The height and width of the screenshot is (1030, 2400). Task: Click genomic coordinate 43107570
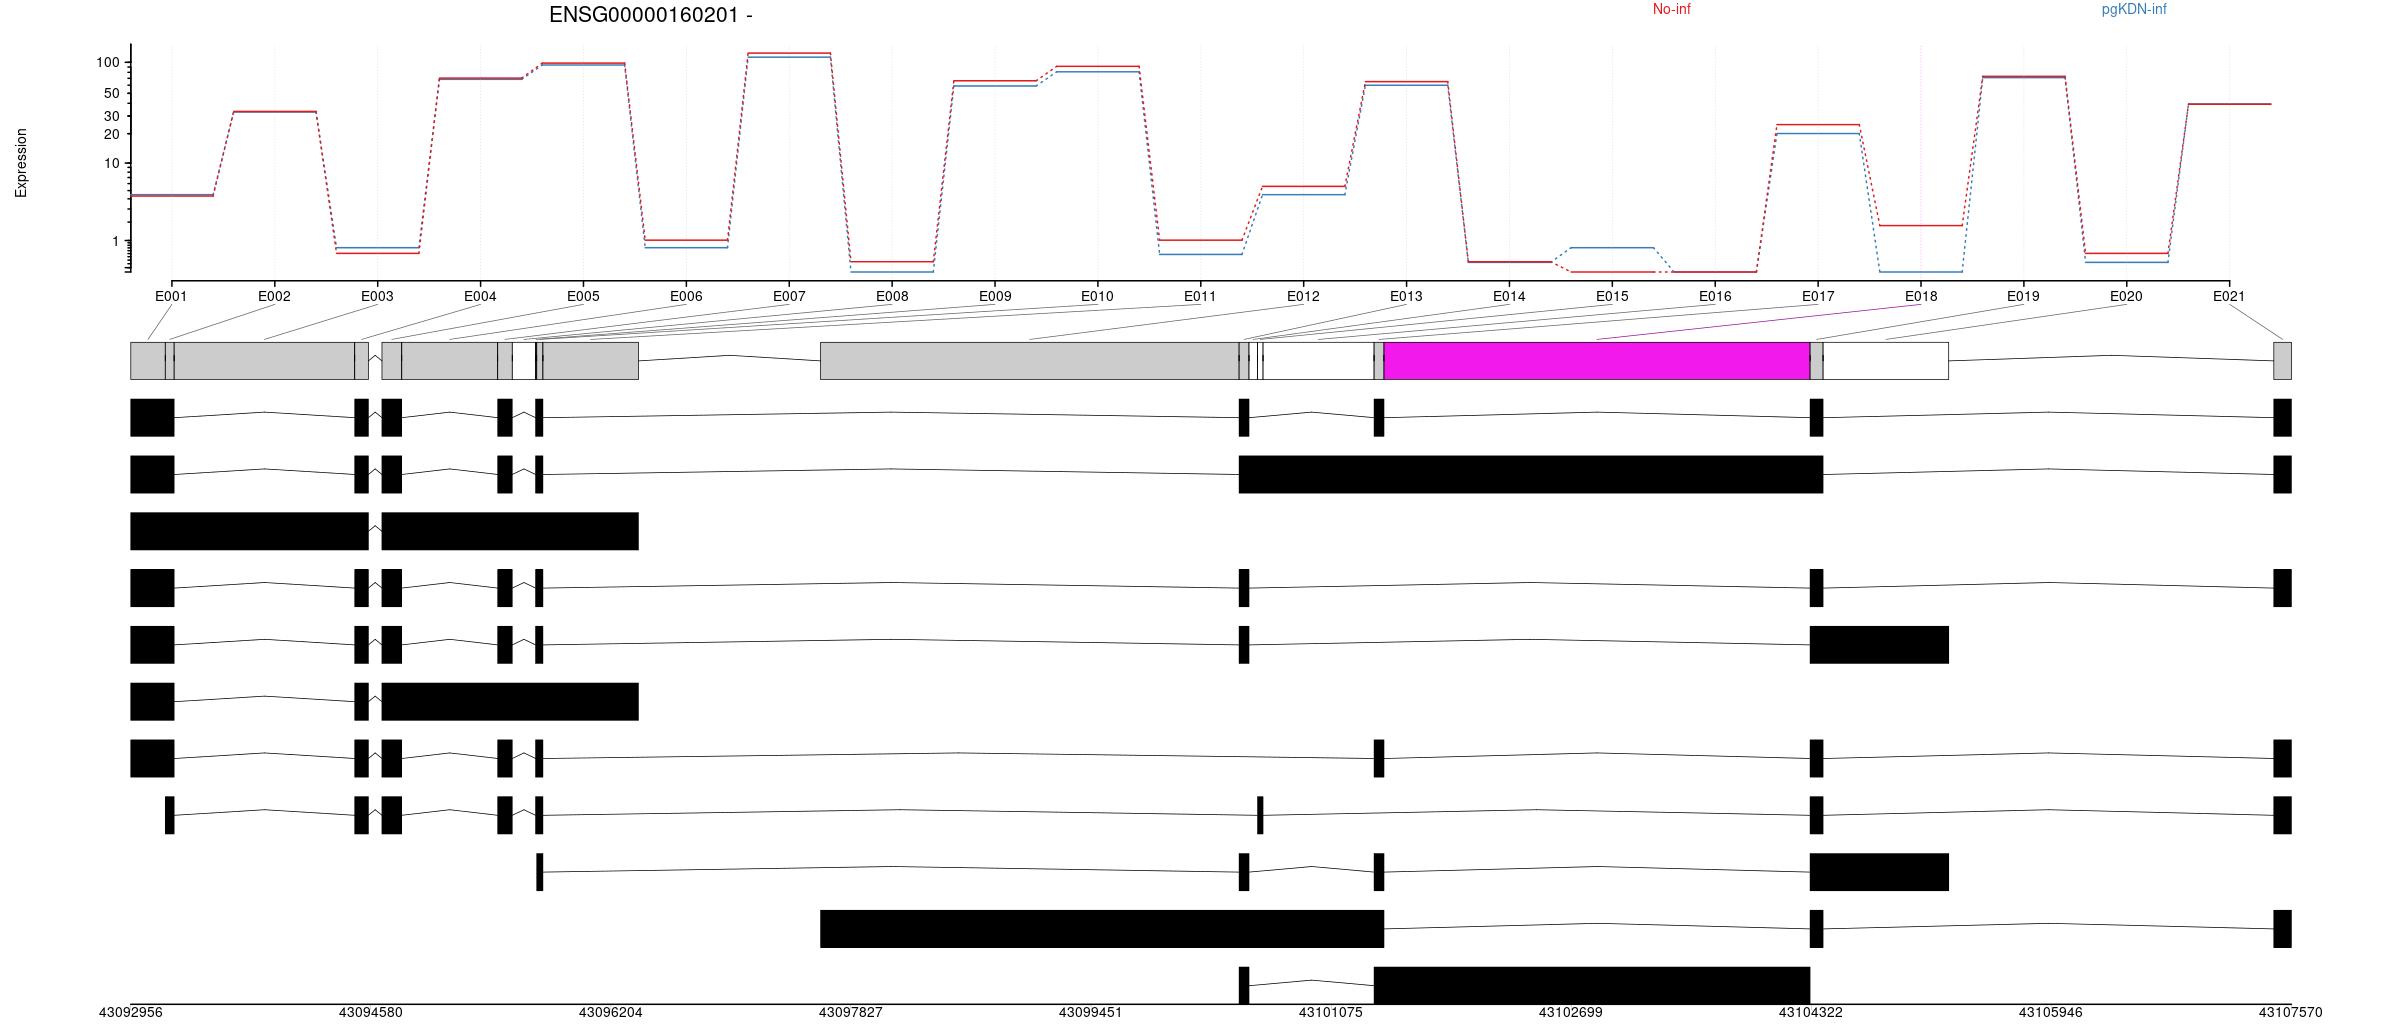click(x=2291, y=1012)
